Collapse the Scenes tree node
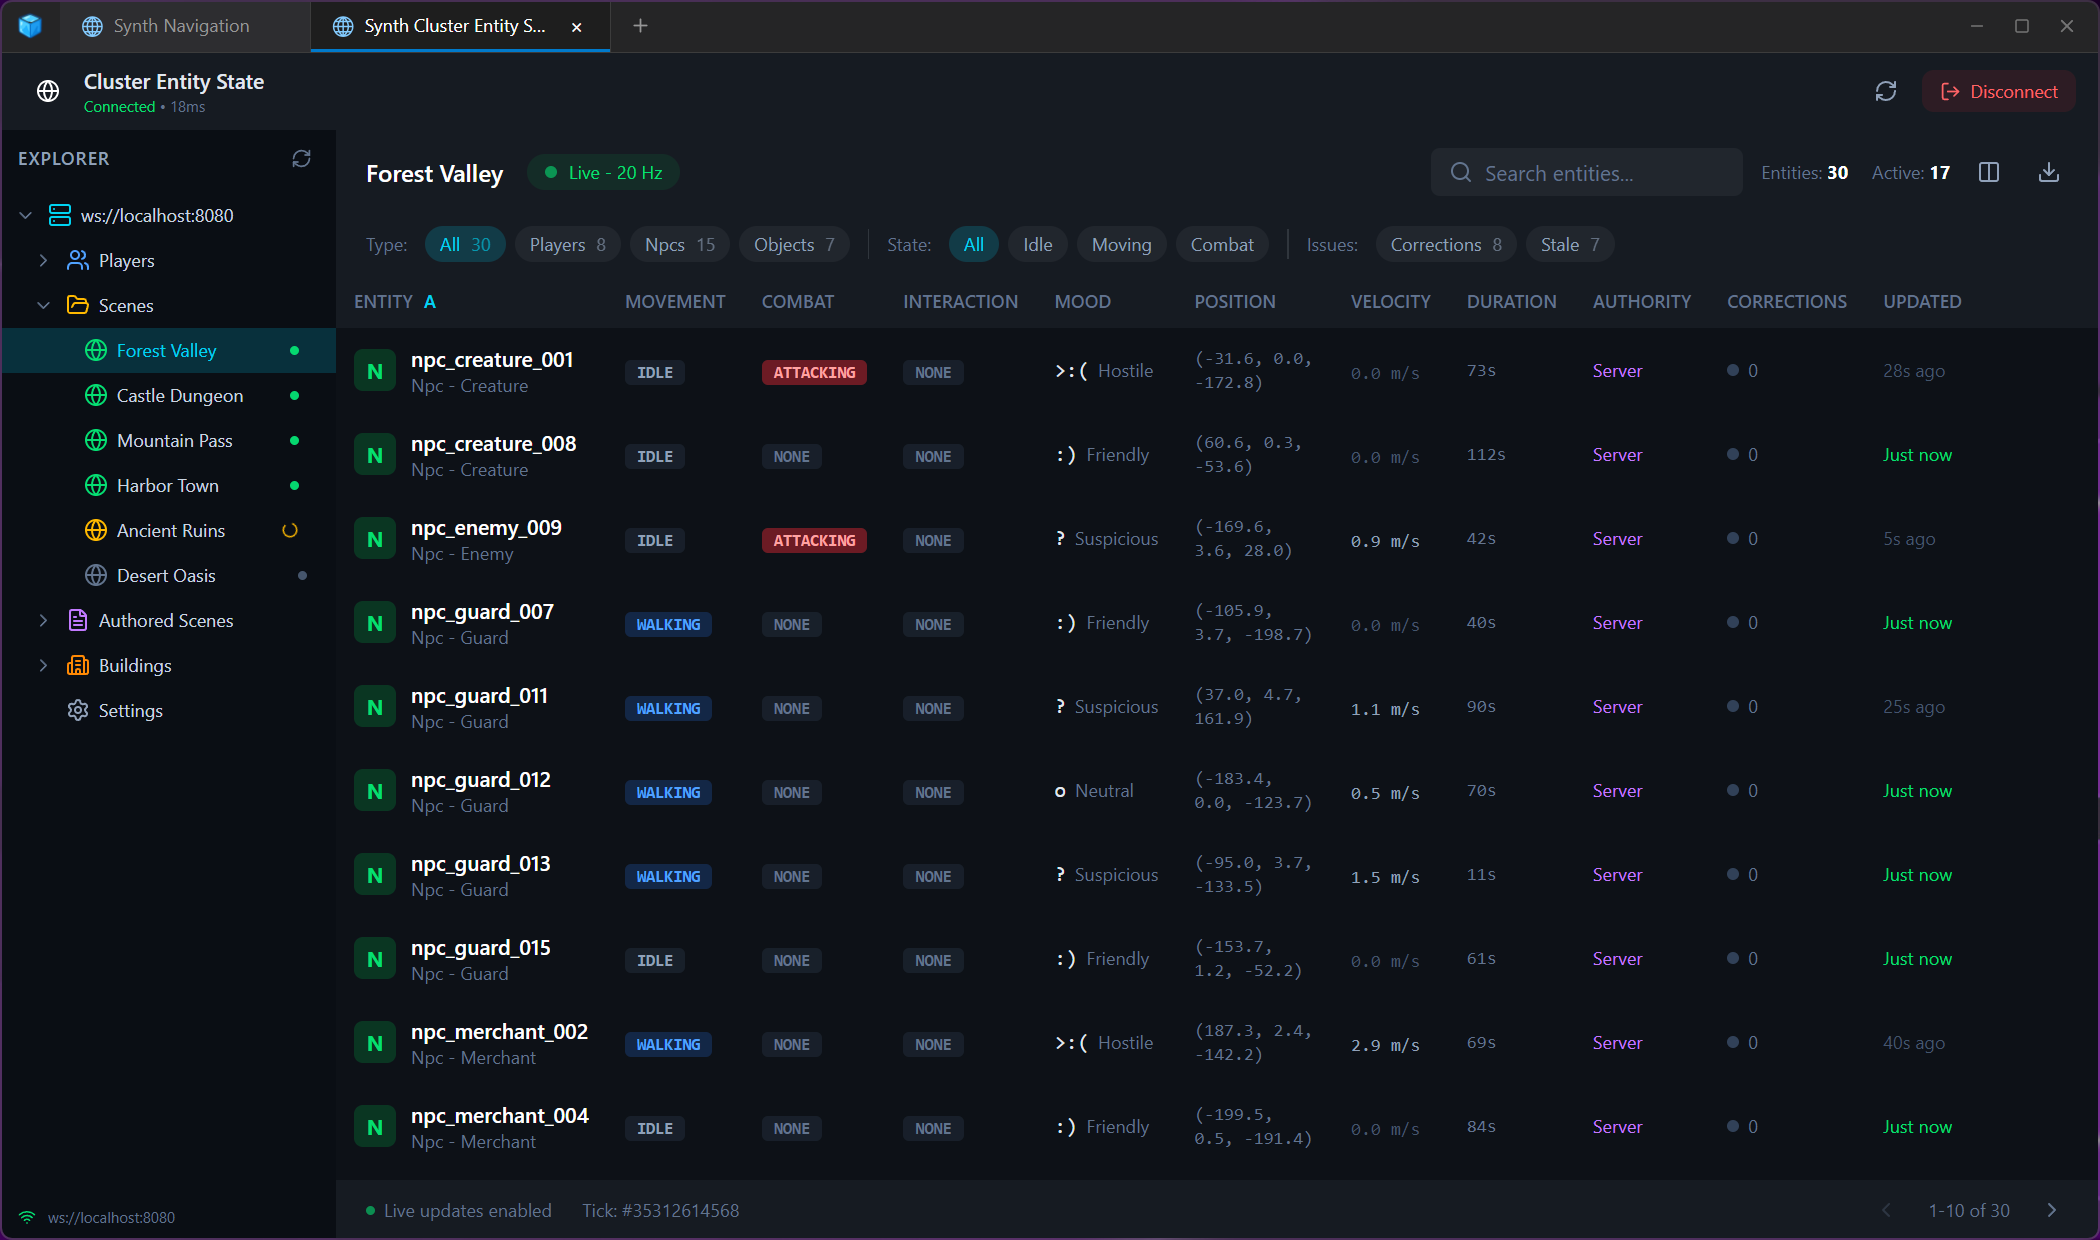 pos(43,305)
